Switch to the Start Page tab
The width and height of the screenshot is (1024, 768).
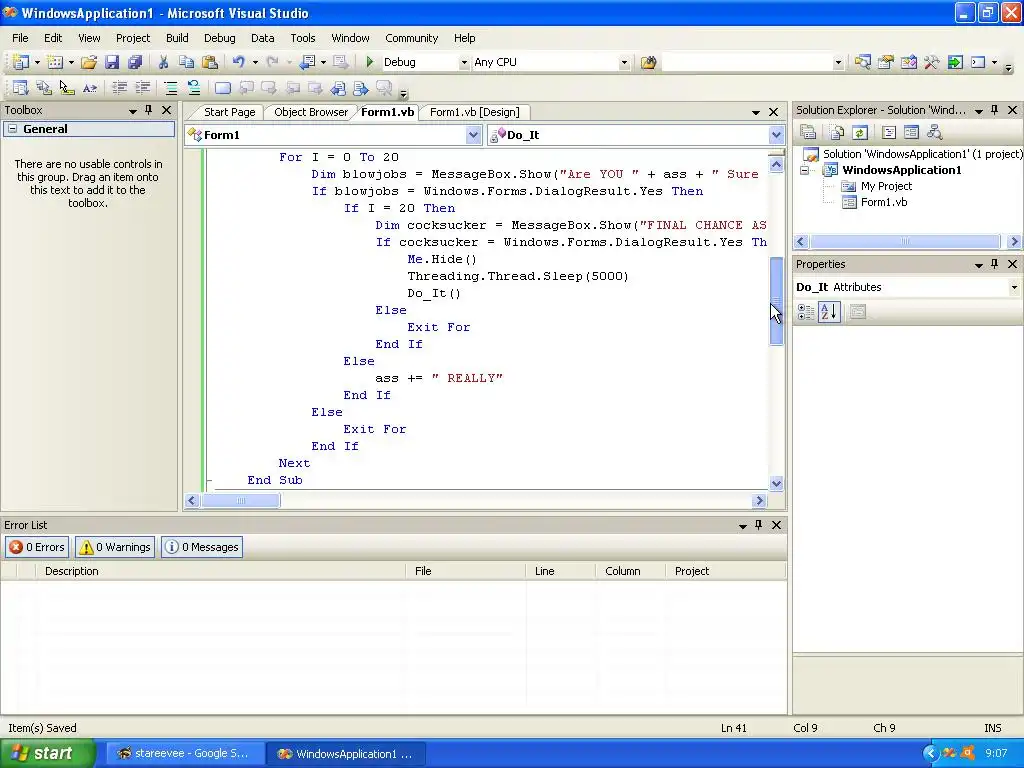(229, 112)
